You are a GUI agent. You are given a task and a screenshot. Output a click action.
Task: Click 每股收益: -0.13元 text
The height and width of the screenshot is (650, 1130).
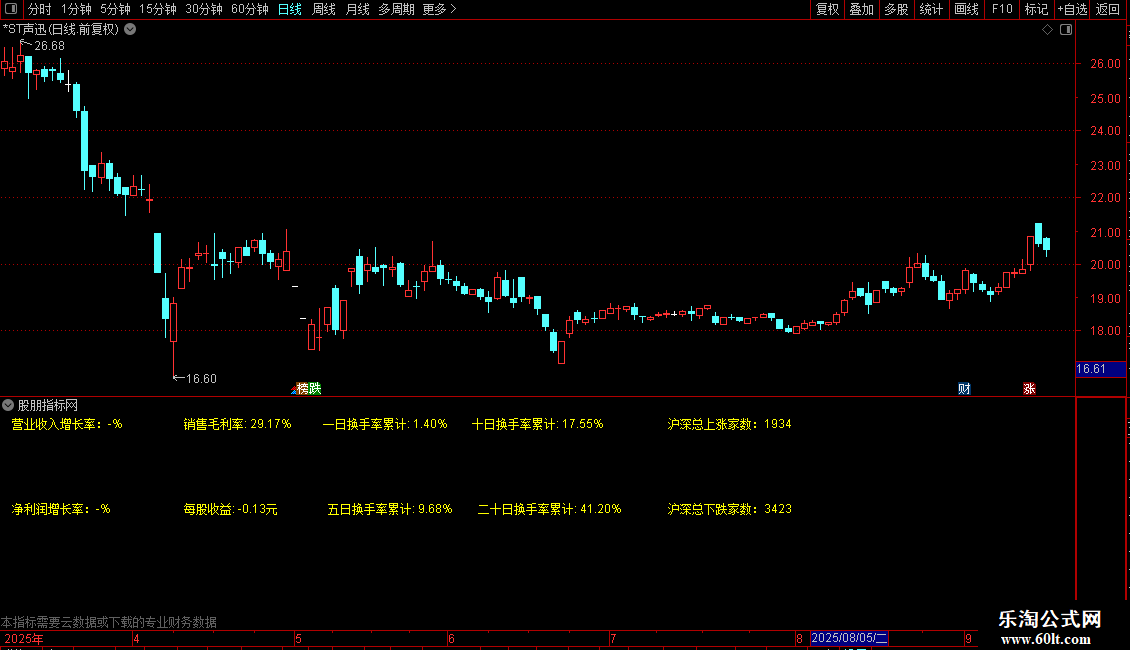(x=230, y=509)
